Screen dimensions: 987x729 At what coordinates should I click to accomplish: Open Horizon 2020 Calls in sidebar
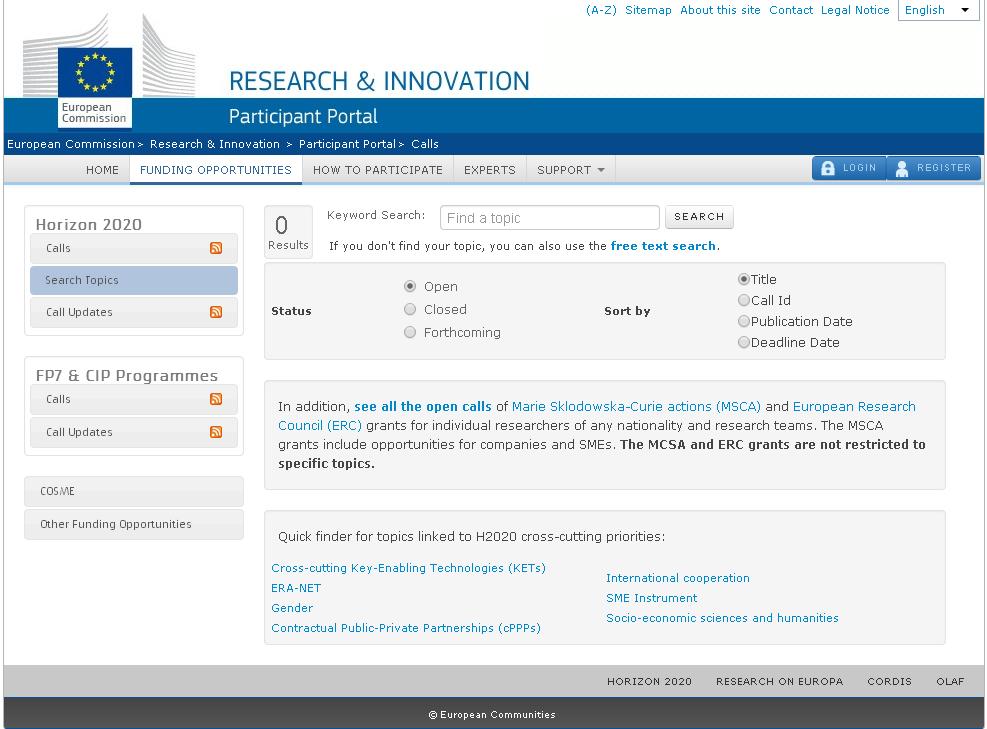(133, 248)
